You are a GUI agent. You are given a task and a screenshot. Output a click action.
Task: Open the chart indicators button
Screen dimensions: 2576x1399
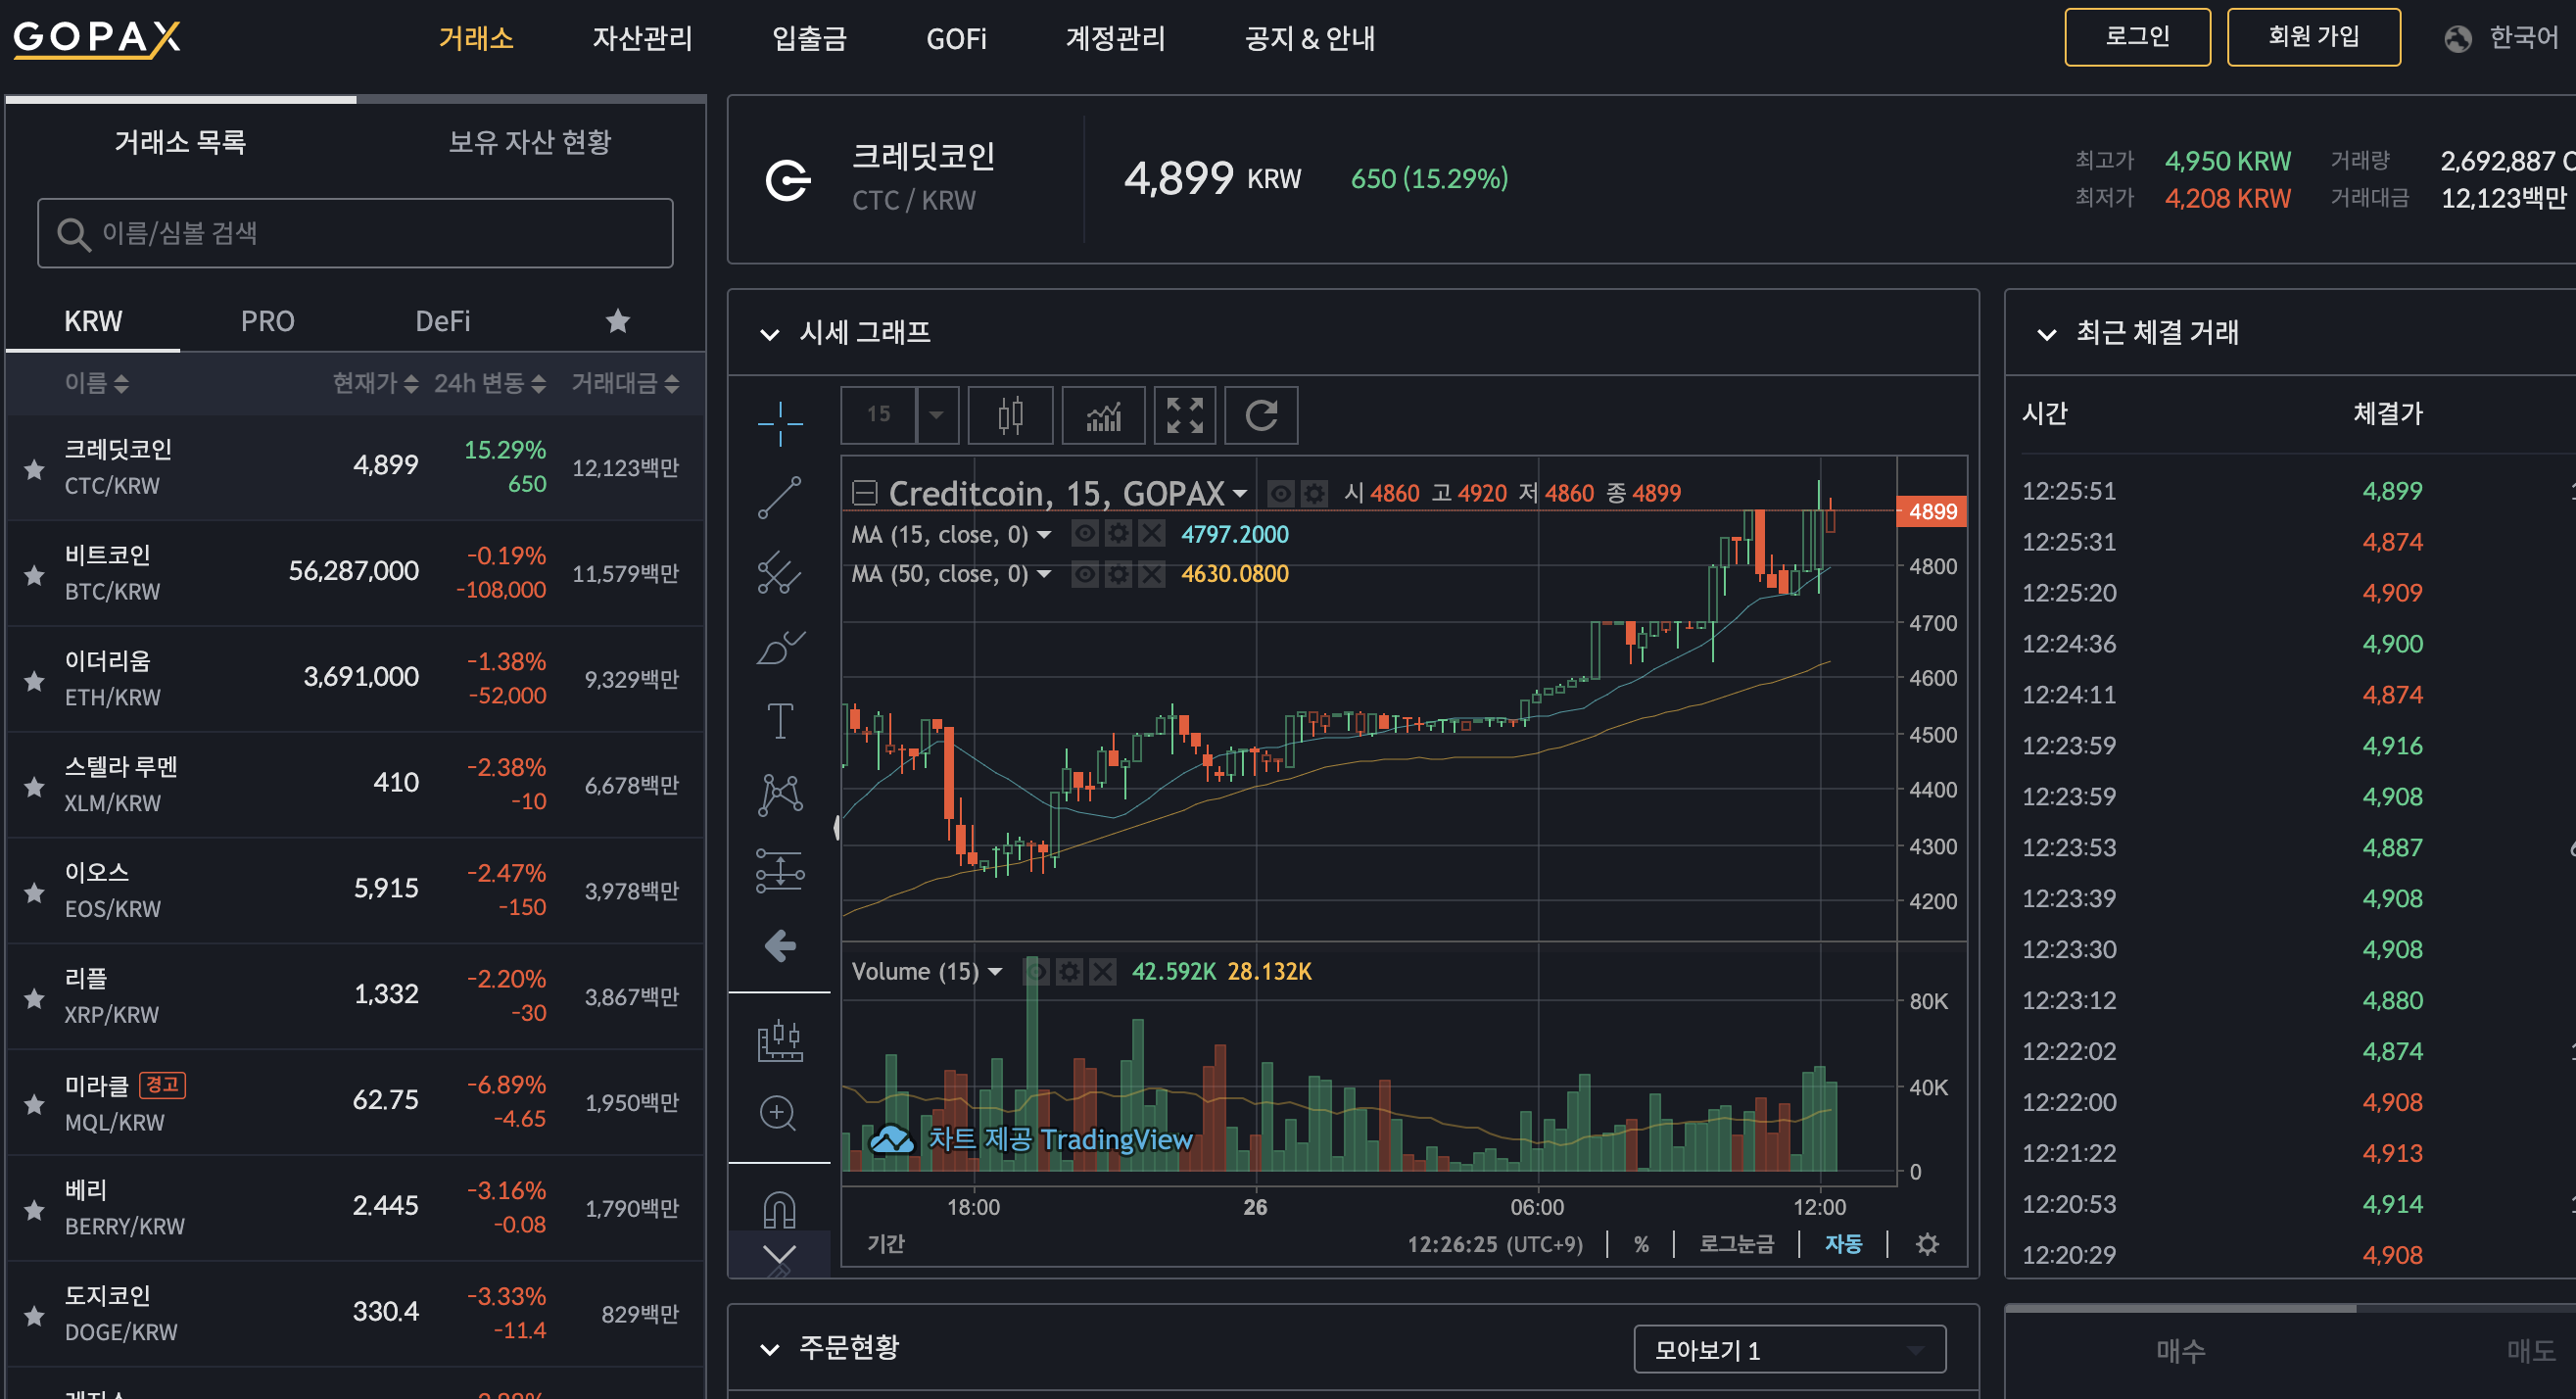pyautogui.click(x=1103, y=414)
